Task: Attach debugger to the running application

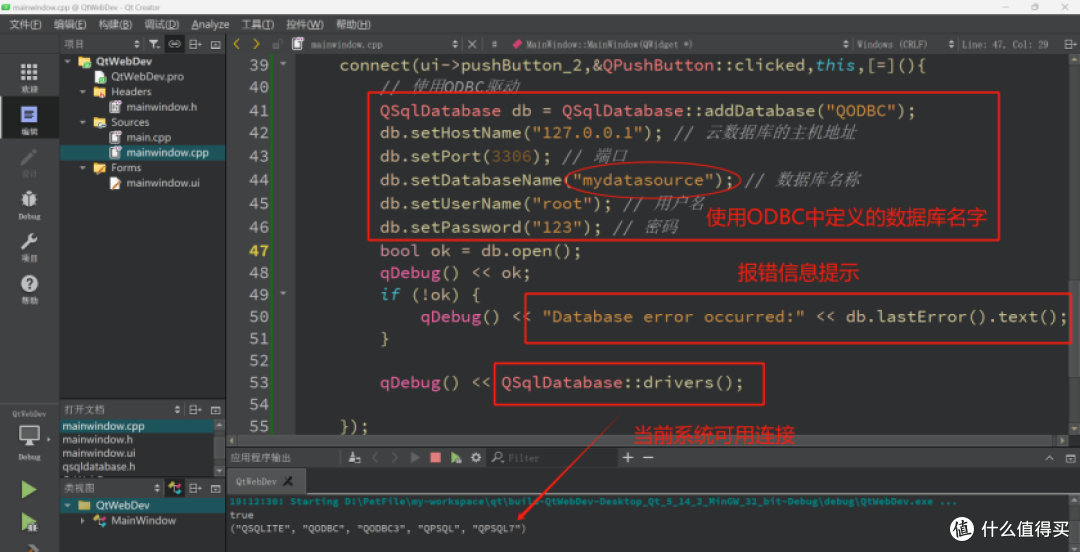Action: point(455,458)
